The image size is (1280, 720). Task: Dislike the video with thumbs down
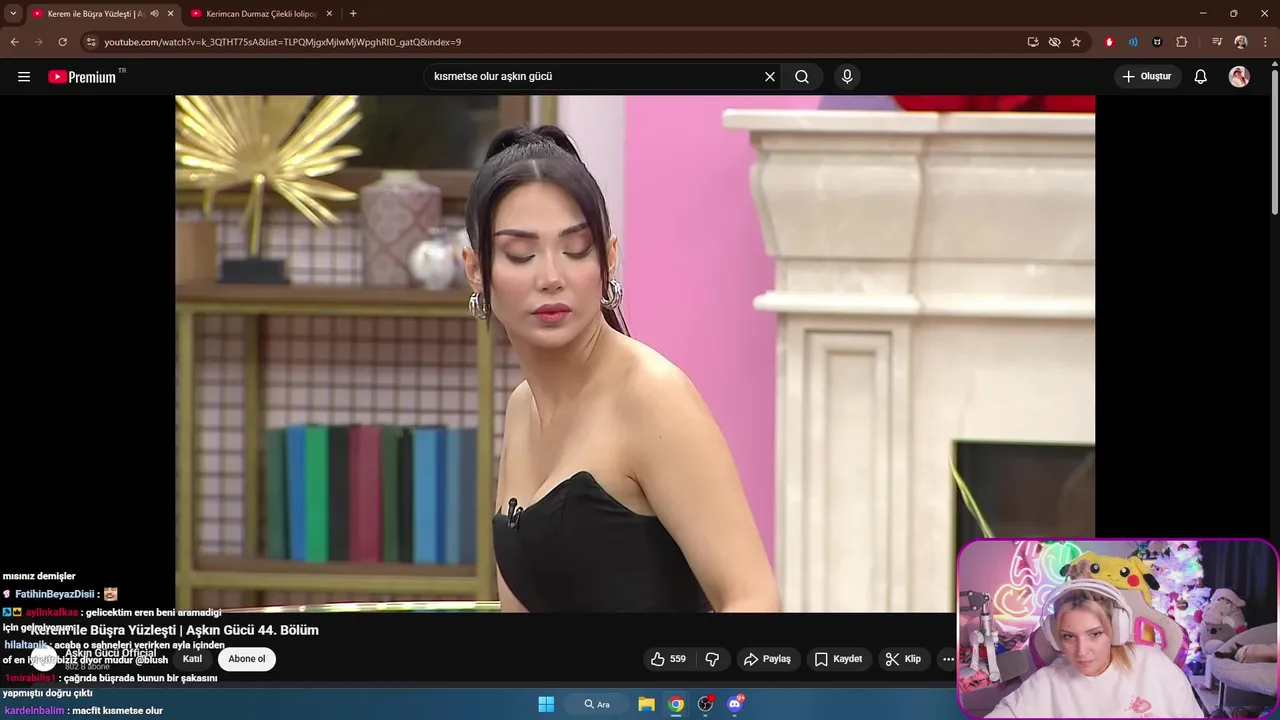pos(713,659)
